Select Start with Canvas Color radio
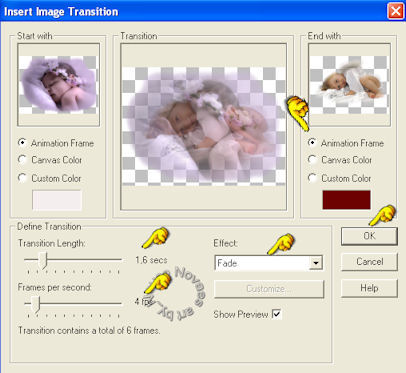Image resolution: width=406 pixels, height=373 pixels. tap(22, 160)
